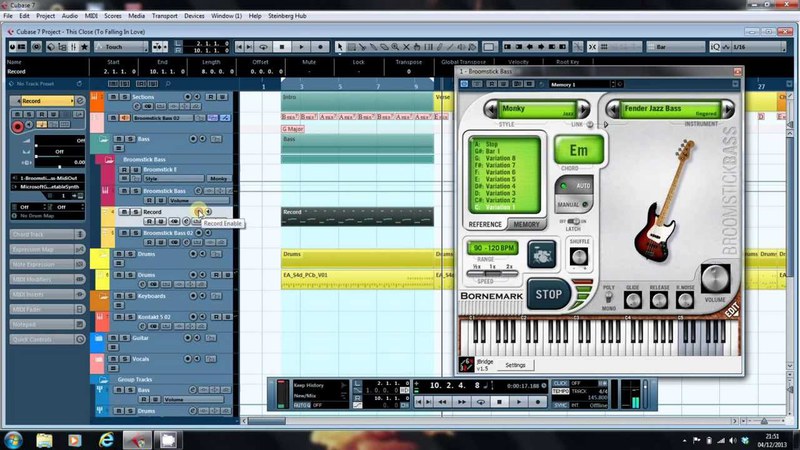
Task: Click the Shuffle knob
Action: pyautogui.click(x=578, y=256)
